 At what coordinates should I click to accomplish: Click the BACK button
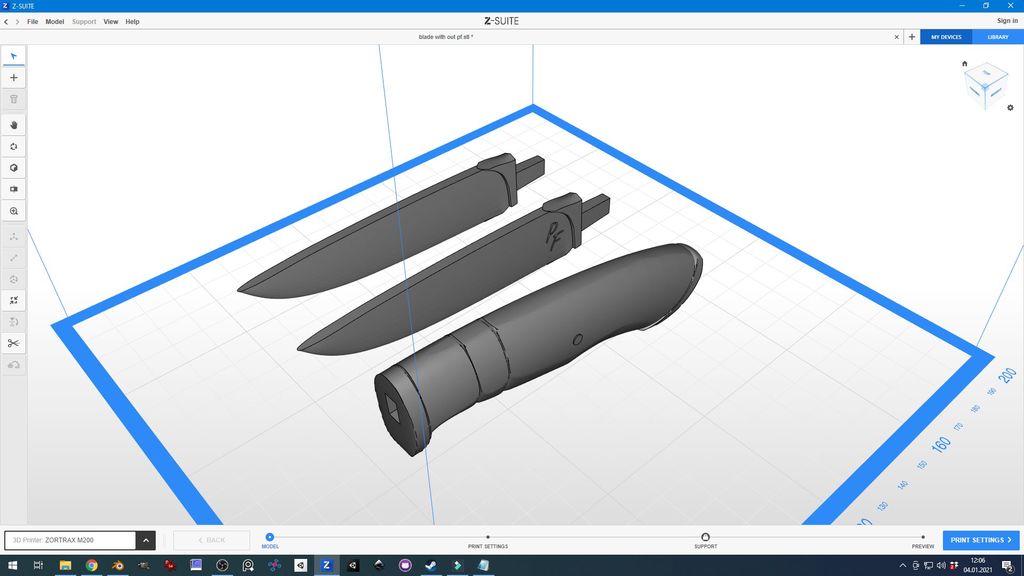point(212,540)
